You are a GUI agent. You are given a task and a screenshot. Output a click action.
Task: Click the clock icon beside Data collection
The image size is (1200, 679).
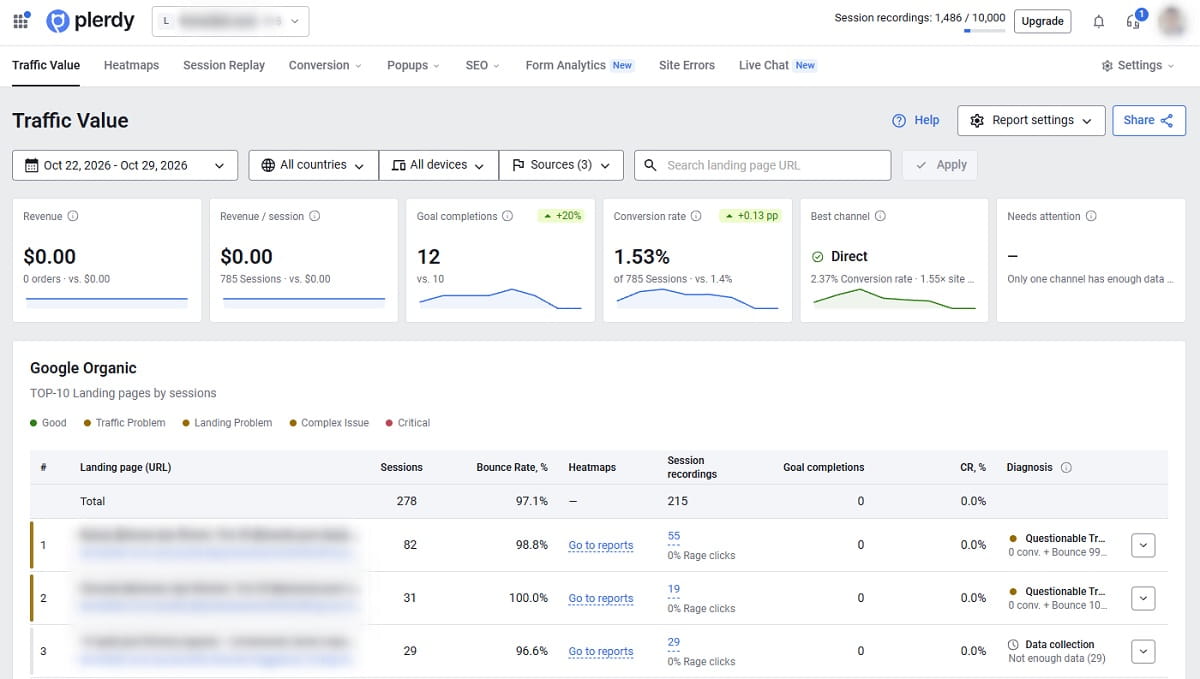pos(1014,645)
